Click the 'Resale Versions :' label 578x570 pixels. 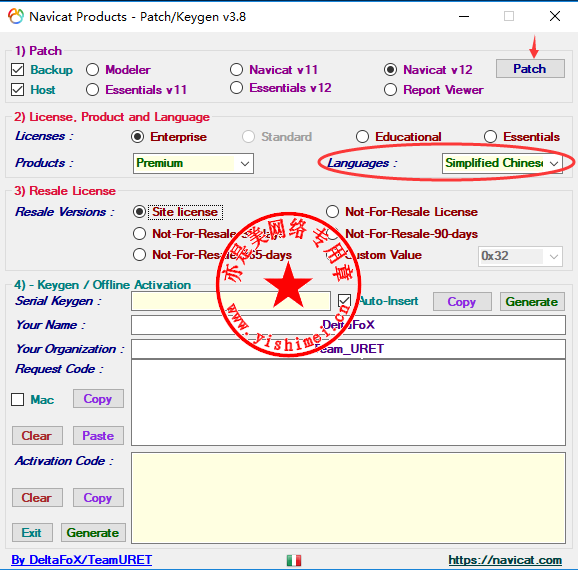click(65, 212)
